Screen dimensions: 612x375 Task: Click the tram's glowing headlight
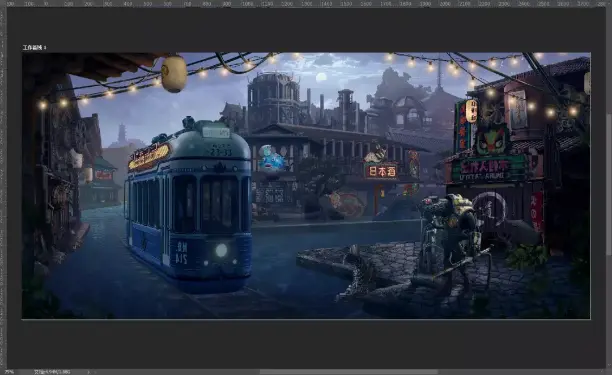click(x=221, y=250)
